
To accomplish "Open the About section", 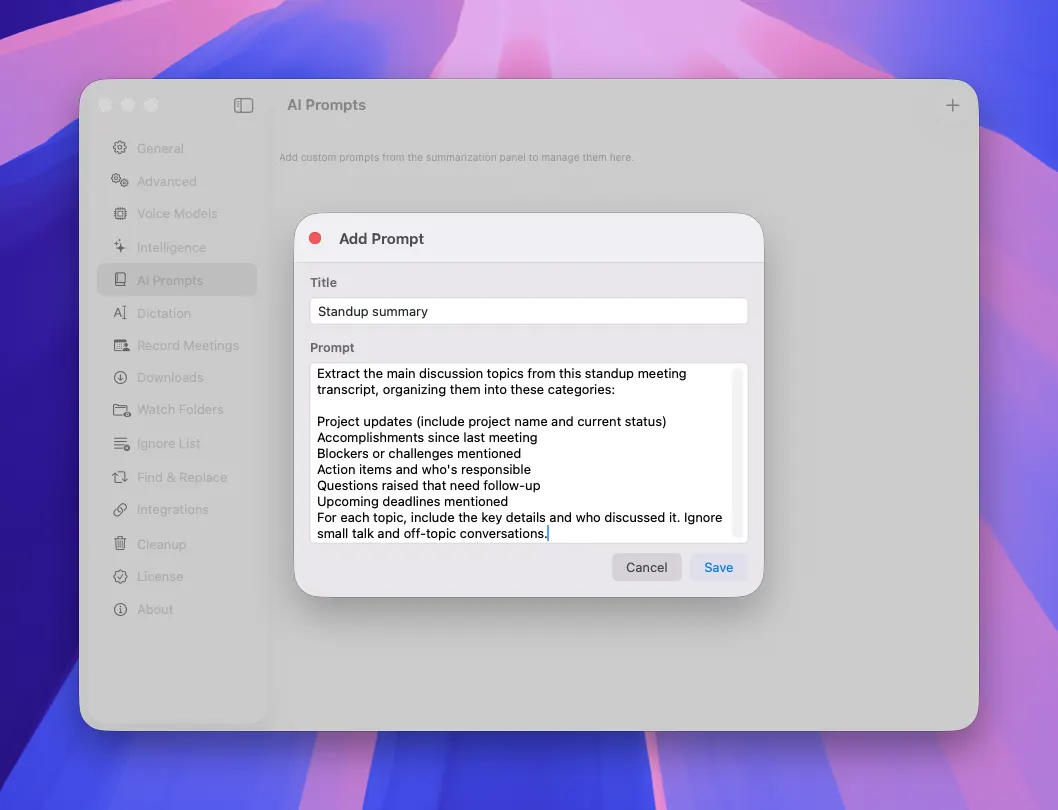I will (x=177, y=610).
